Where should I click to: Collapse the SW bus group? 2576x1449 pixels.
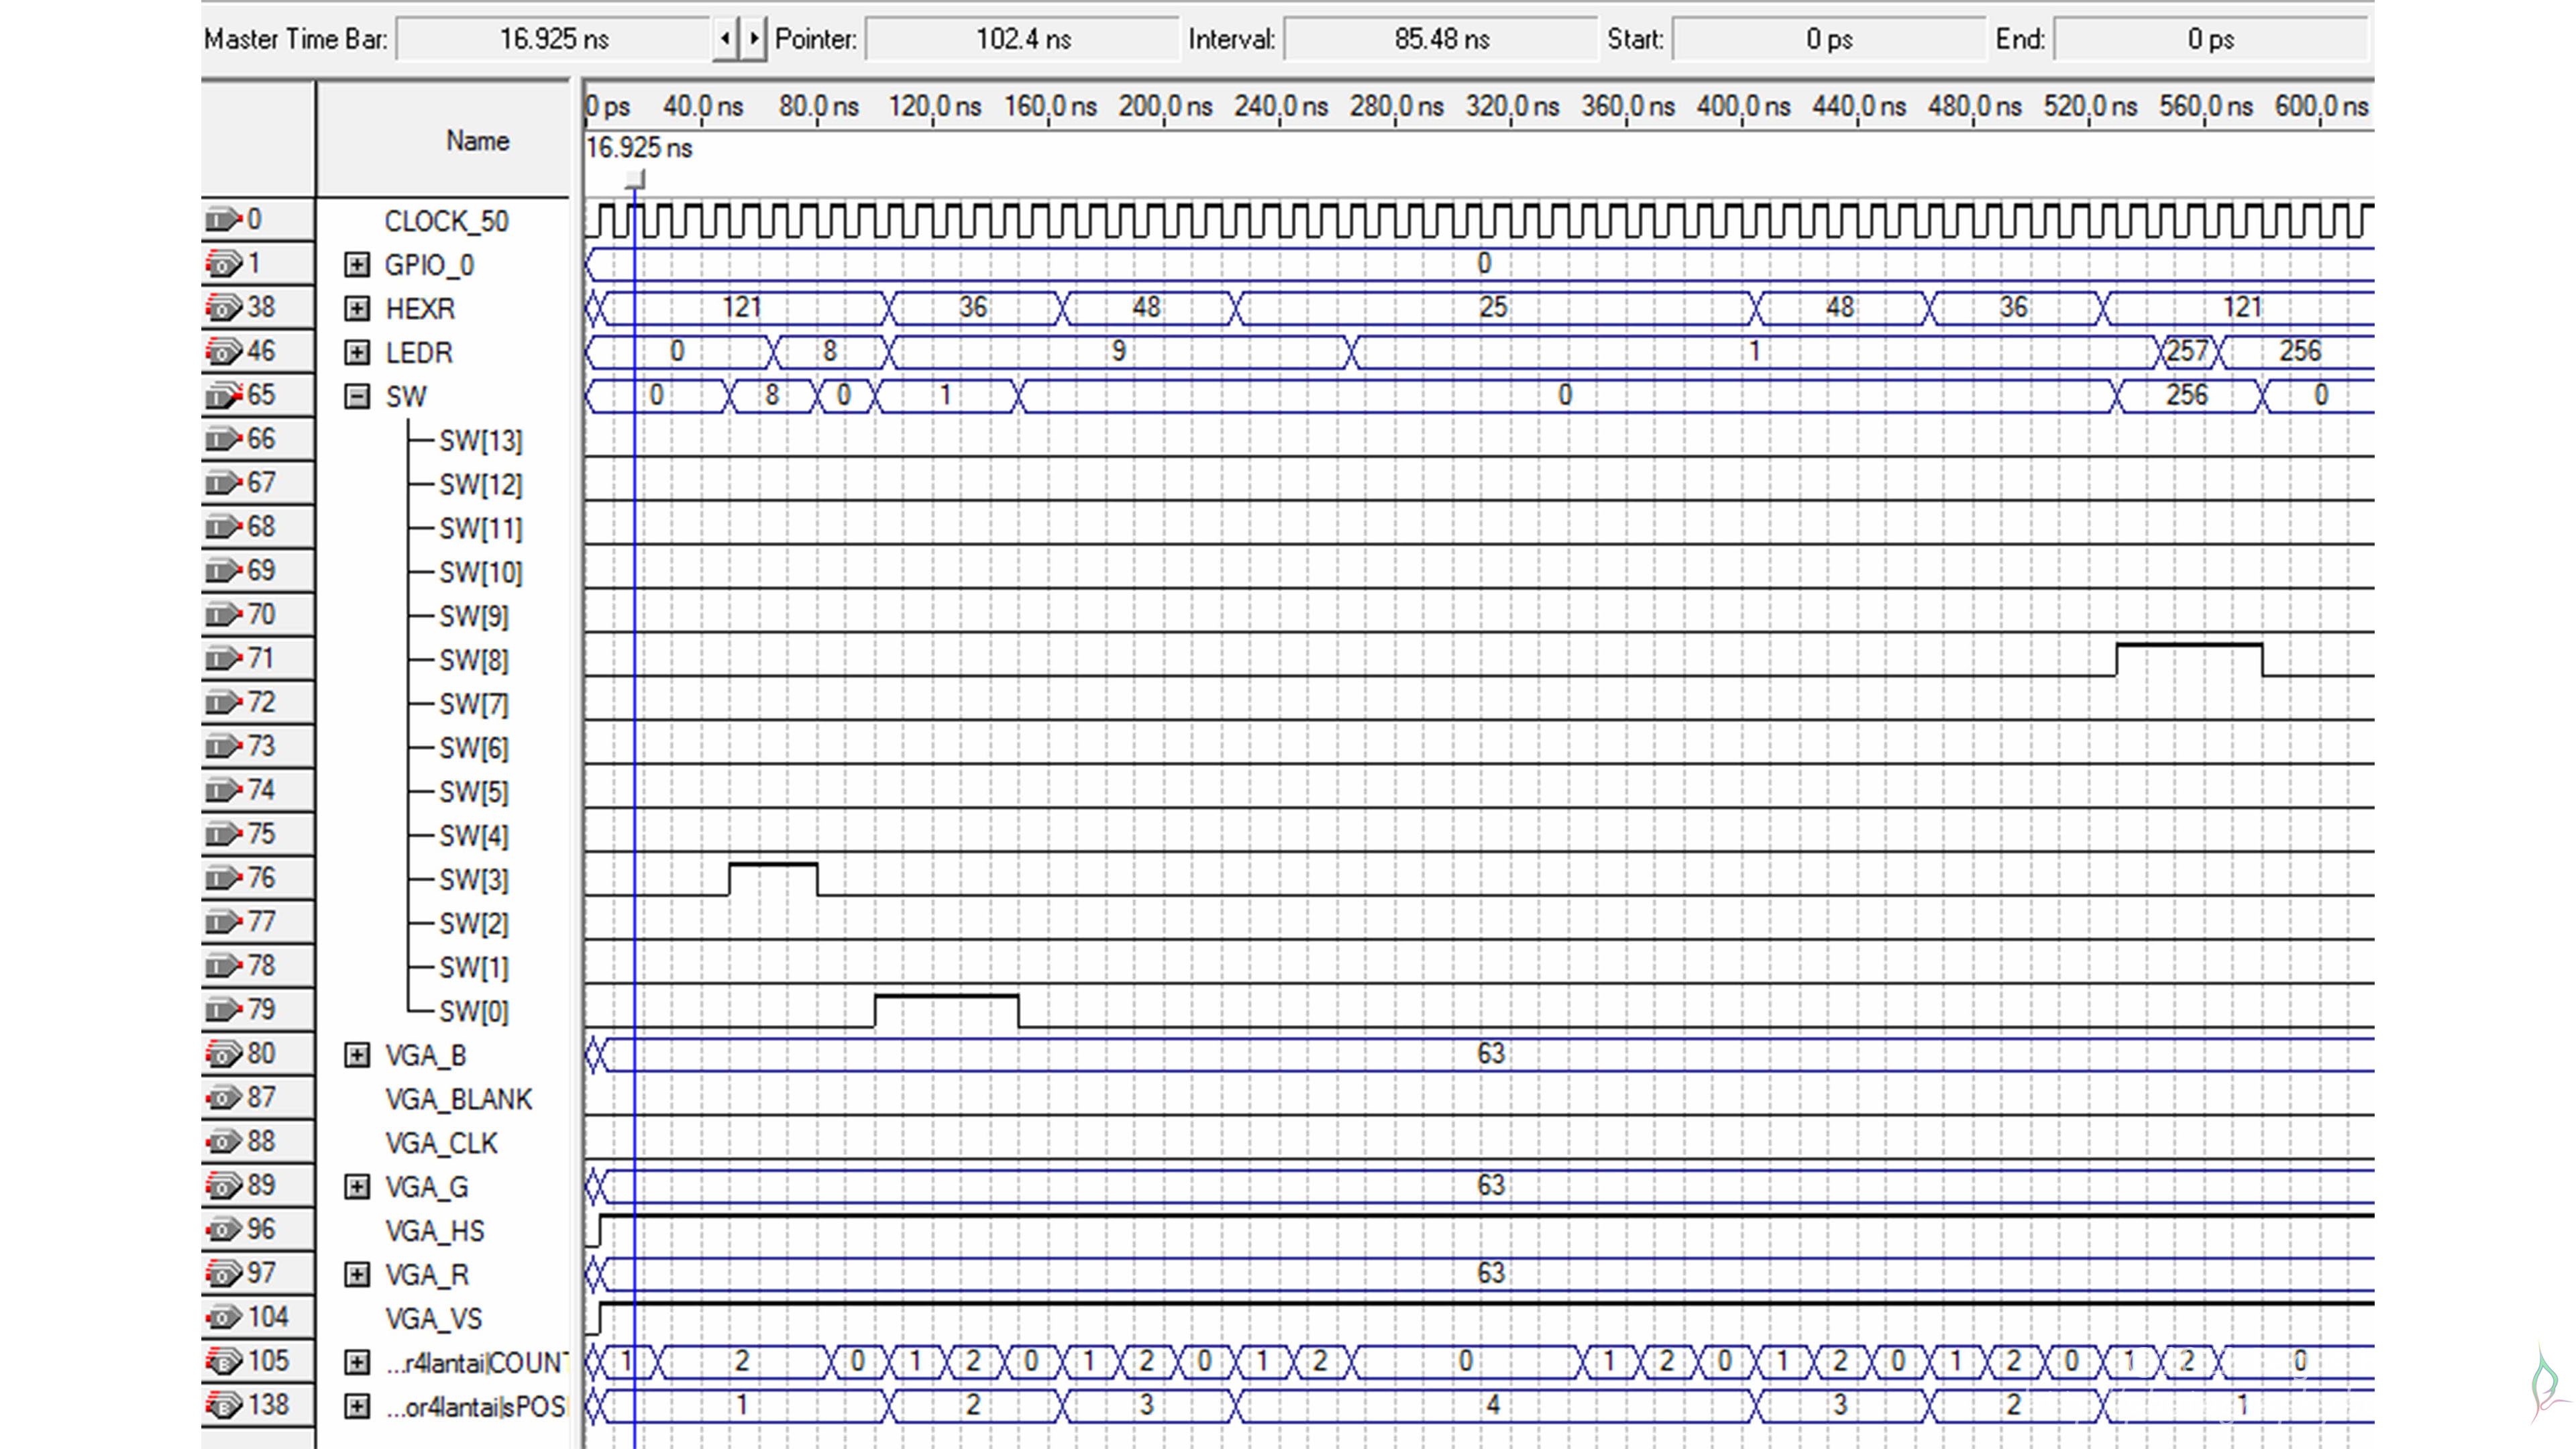pyautogui.click(x=356, y=396)
